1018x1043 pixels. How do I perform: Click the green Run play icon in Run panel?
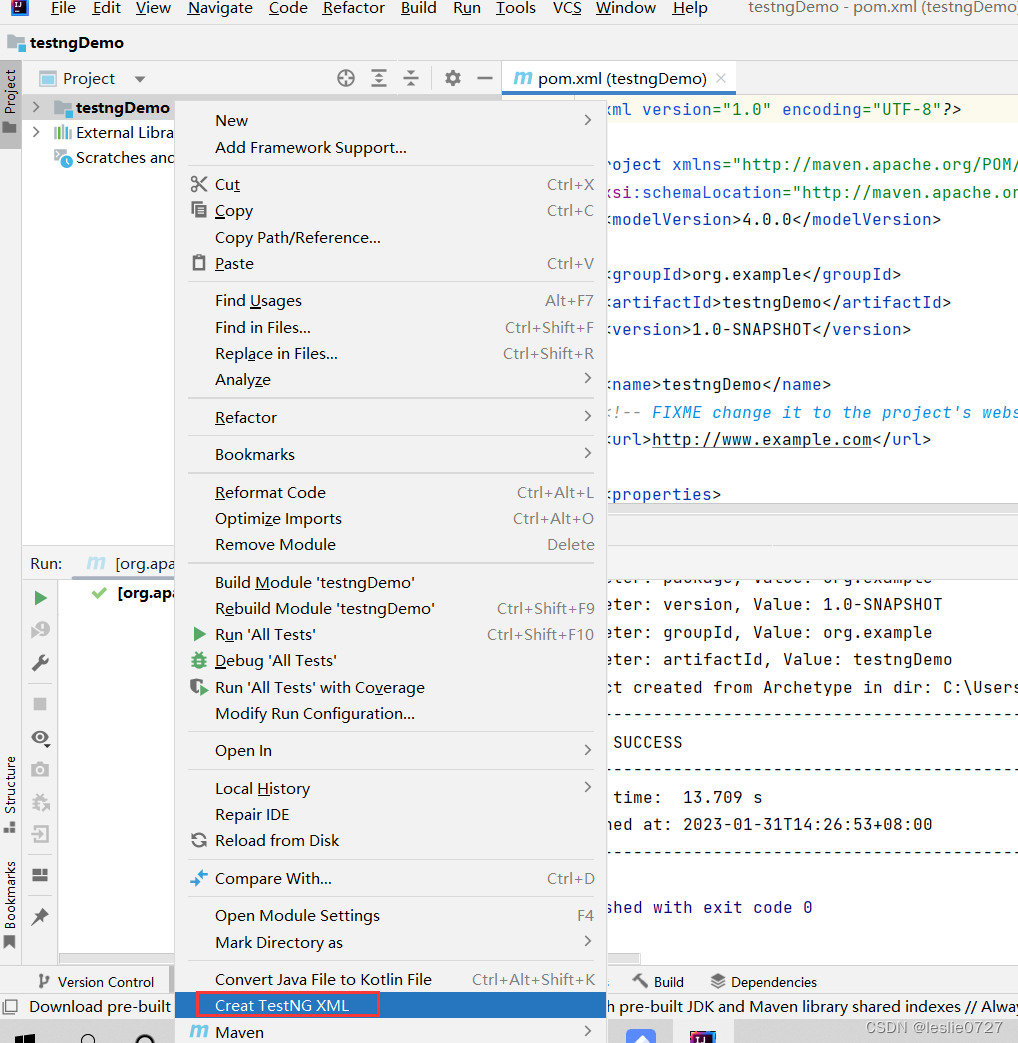pyautogui.click(x=40, y=598)
